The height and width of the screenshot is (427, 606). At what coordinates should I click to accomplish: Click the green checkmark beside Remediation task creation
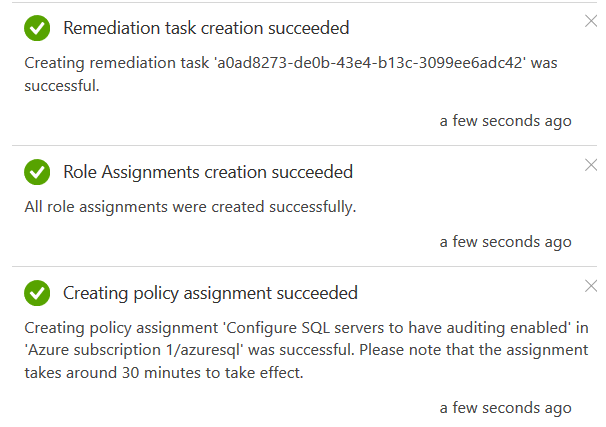[37, 29]
